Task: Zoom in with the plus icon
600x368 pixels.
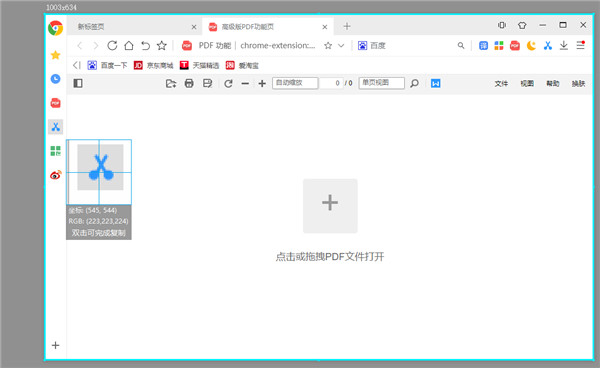Action: [262, 83]
